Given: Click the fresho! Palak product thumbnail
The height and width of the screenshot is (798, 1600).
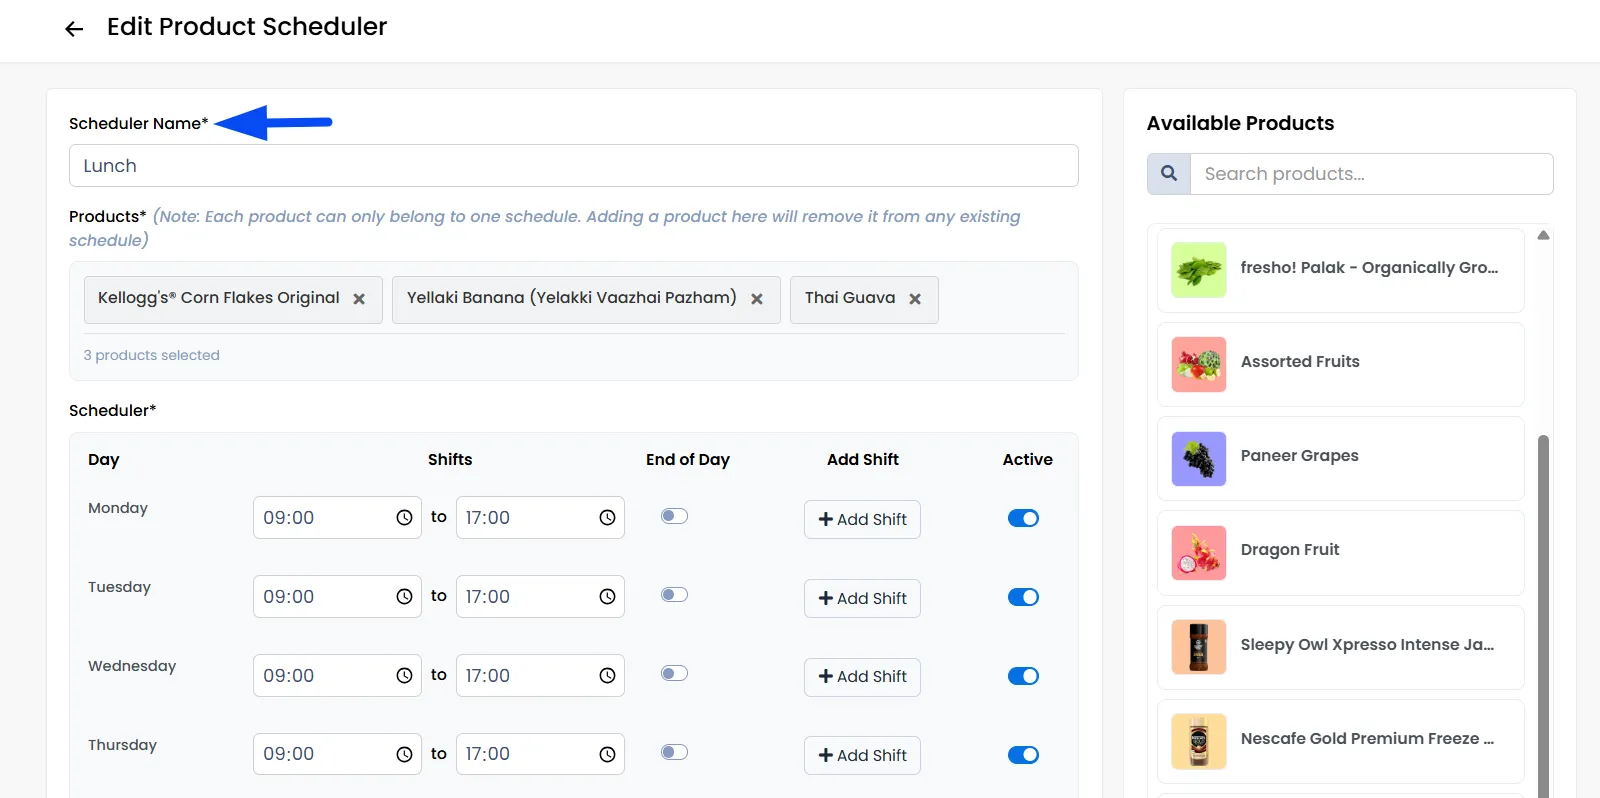Looking at the screenshot, I should 1199,270.
